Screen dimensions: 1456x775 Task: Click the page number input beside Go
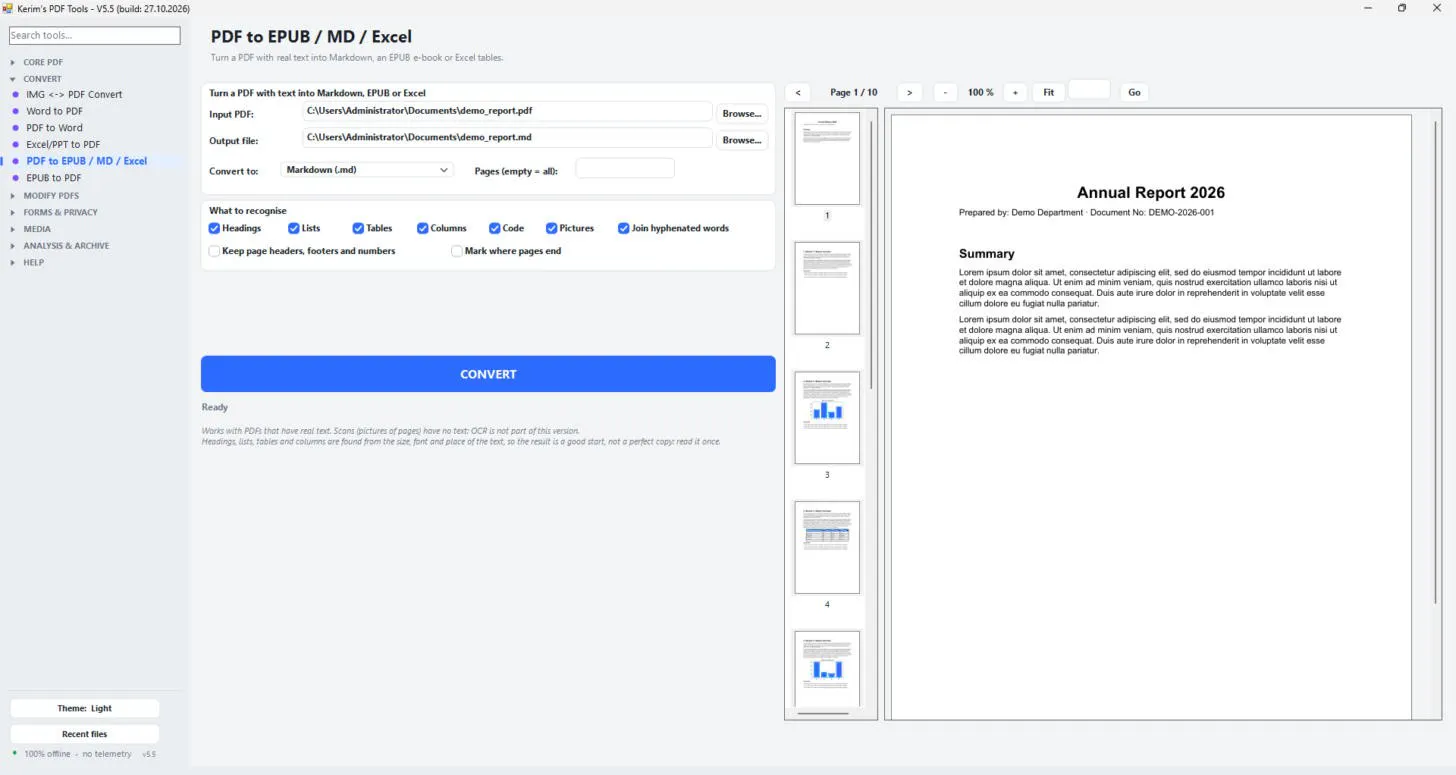(x=1089, y=90)
